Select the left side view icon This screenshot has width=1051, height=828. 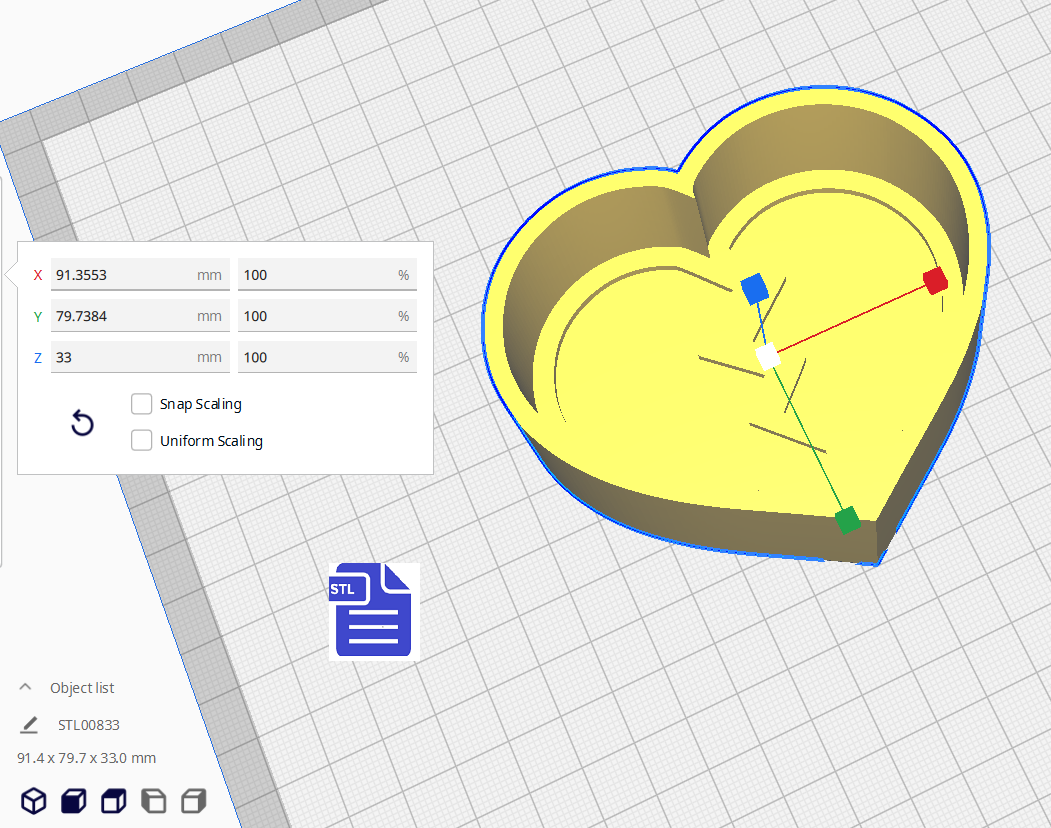point(153,800)
